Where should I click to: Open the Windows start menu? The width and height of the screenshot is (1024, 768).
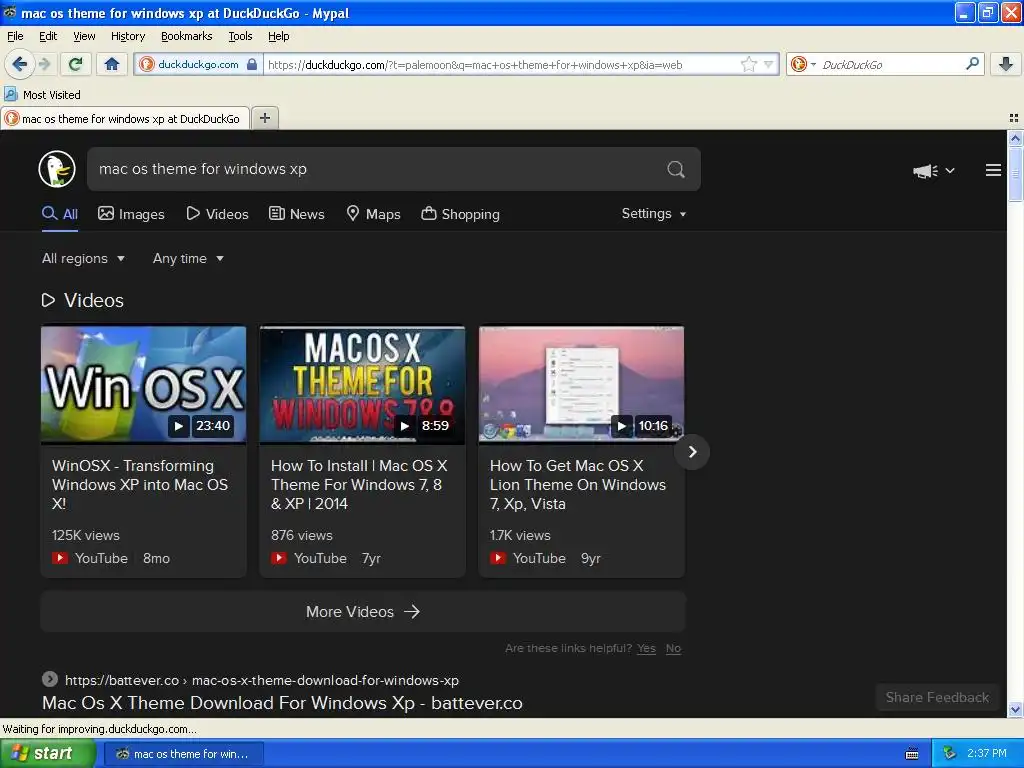pyautogui.click(x=46, y=754)
